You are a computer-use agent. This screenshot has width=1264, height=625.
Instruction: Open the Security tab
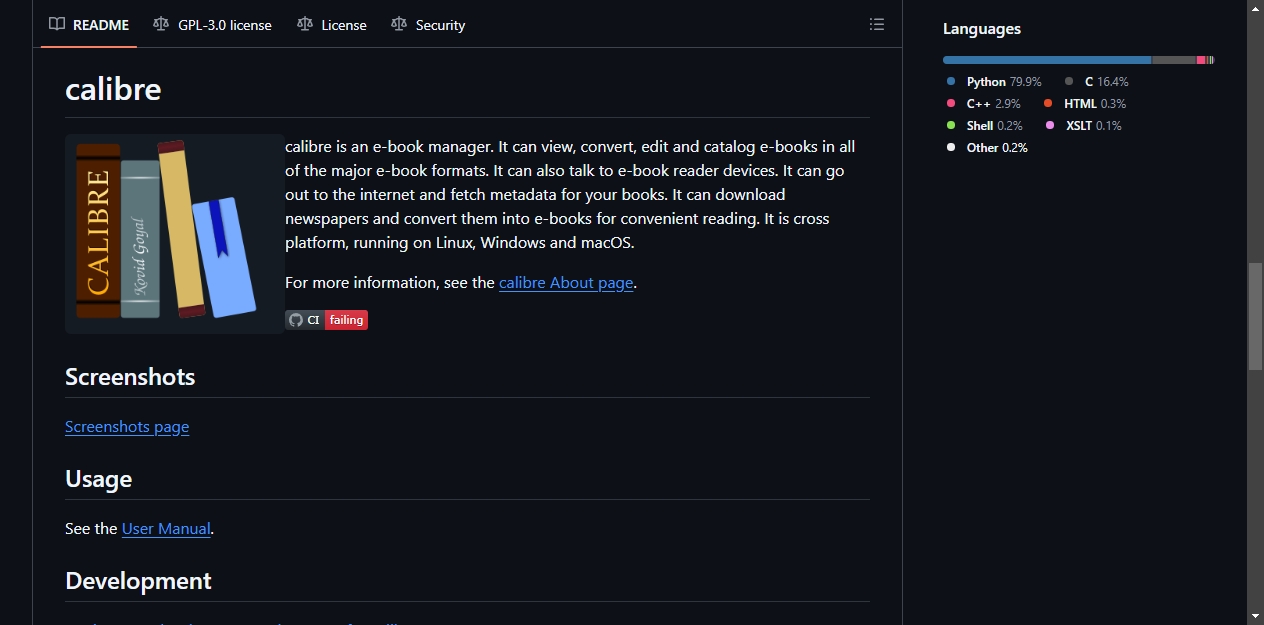click(428, 25)
